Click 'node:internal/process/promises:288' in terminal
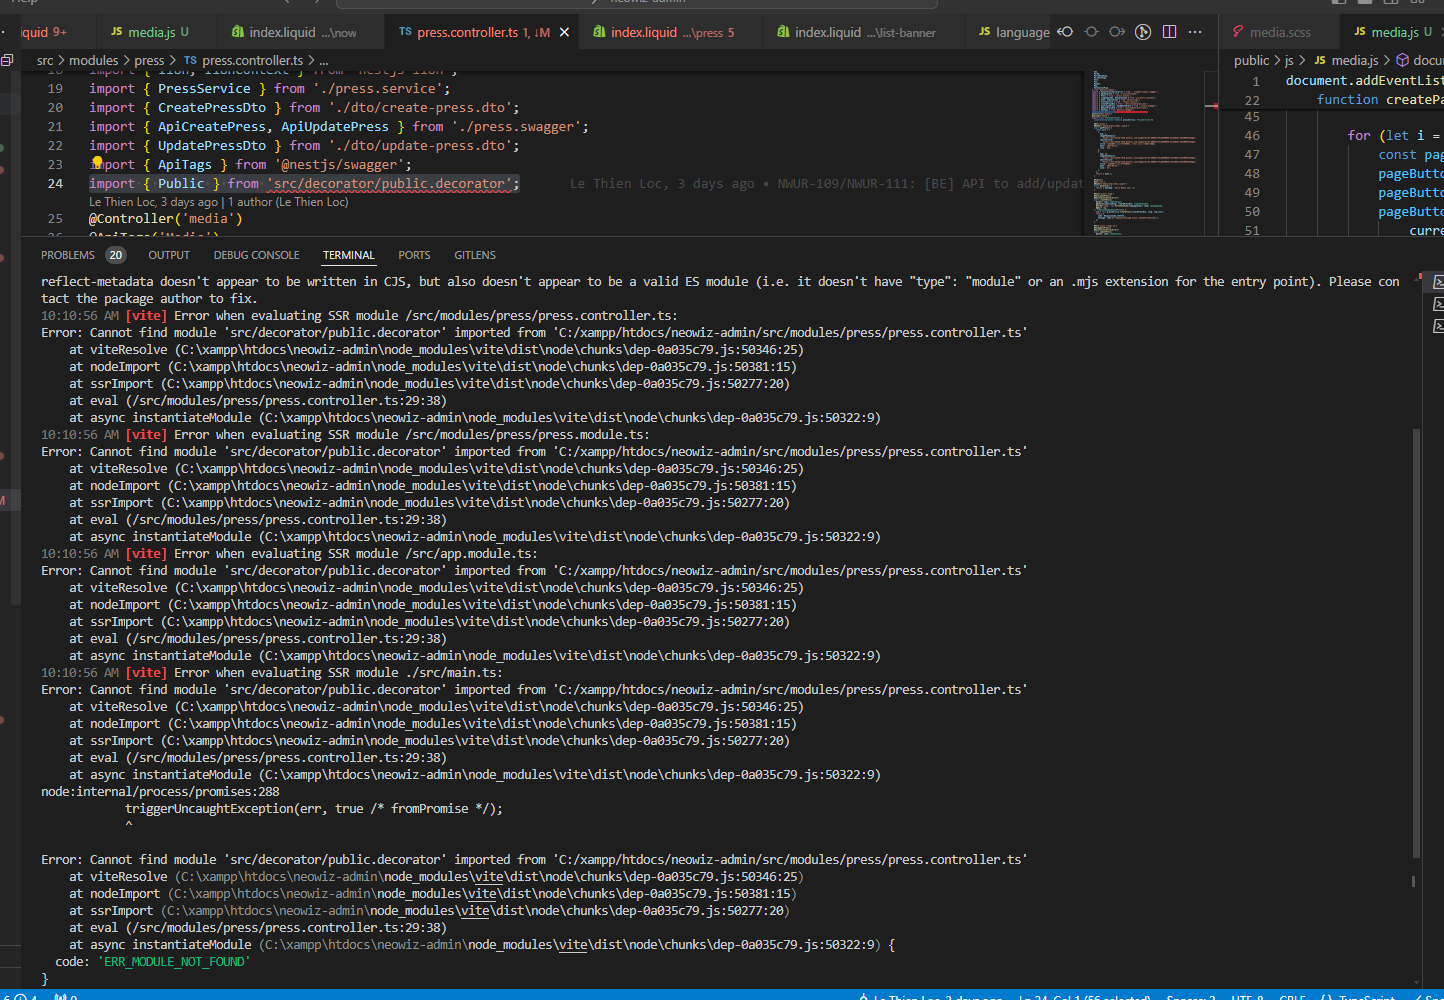Viewport: 1444px width, 1000px height. coord(160,792)
